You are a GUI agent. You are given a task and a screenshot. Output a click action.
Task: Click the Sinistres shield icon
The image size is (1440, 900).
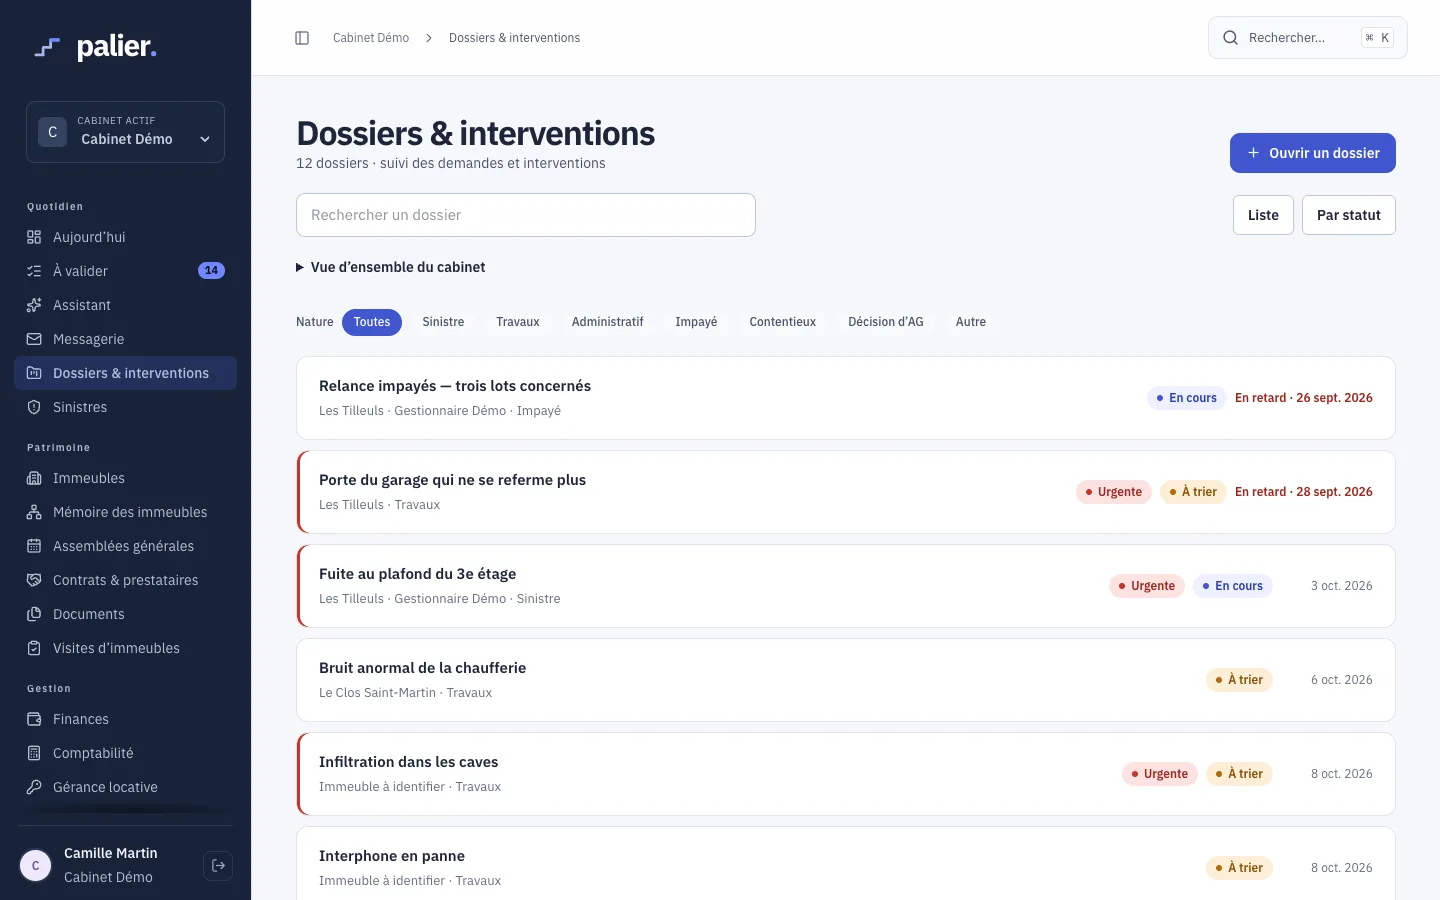(x=34, y=407)
